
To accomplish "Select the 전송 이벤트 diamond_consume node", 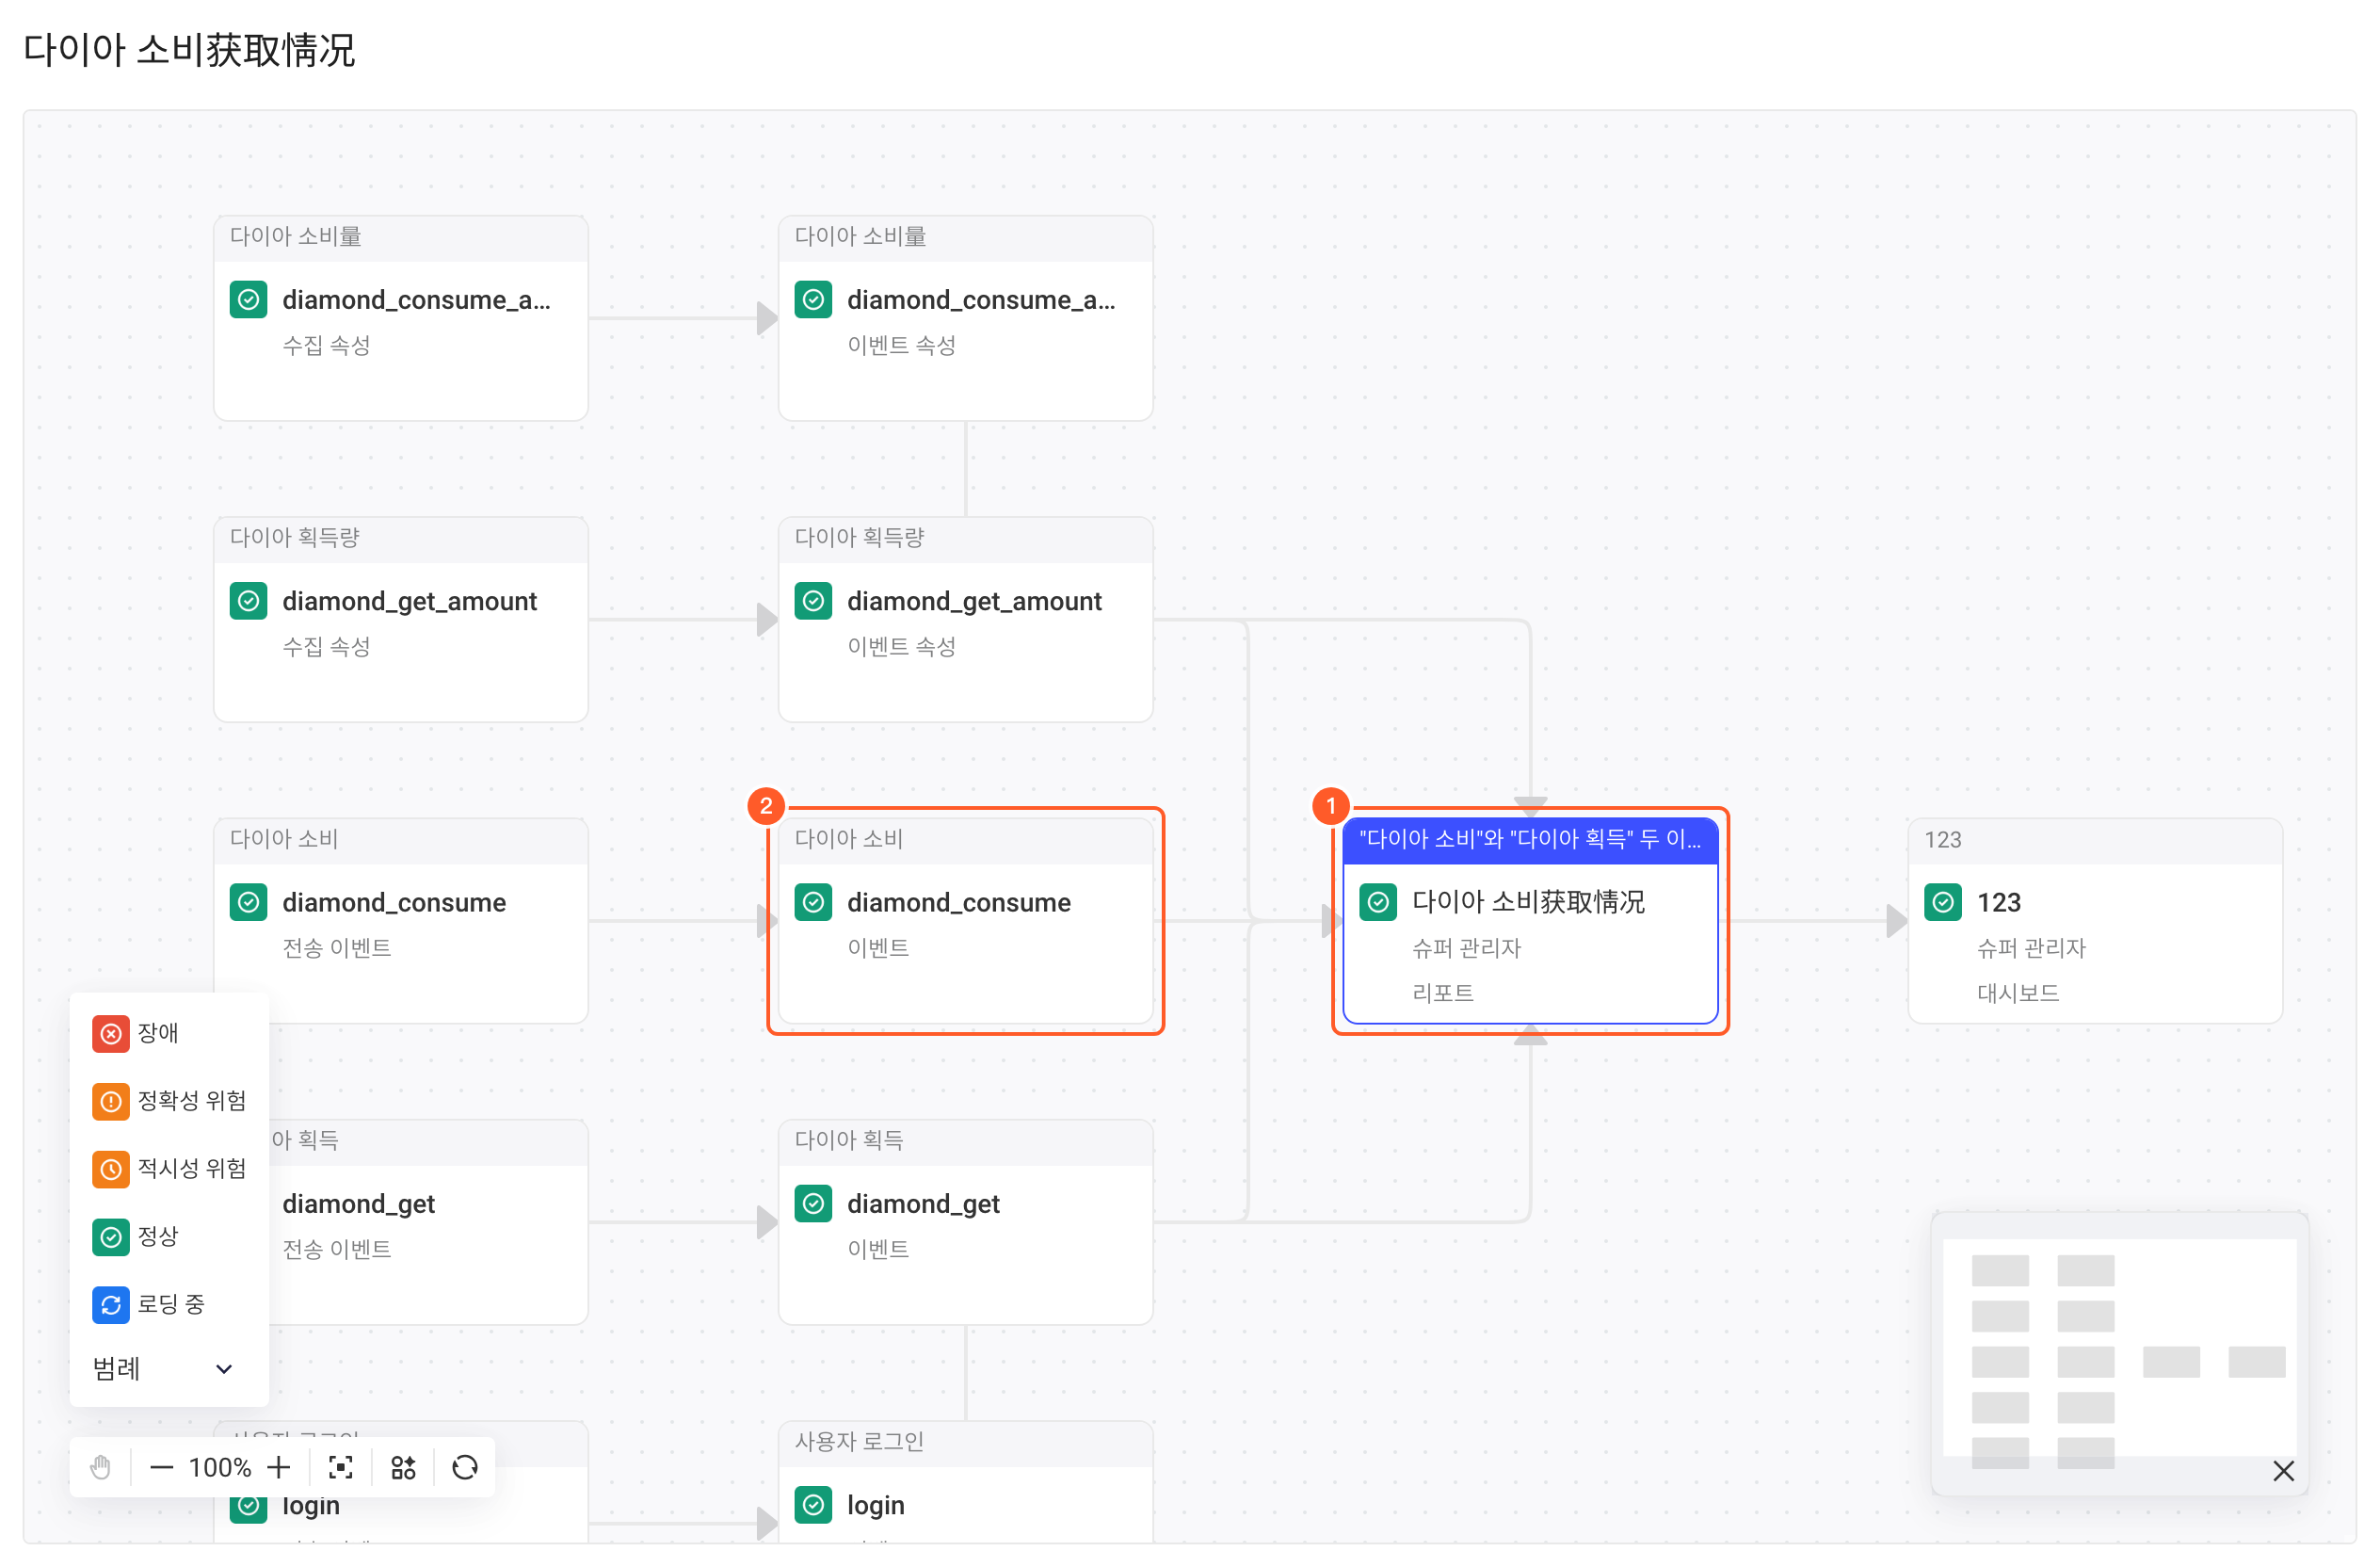I will click(x=401, y=920).
